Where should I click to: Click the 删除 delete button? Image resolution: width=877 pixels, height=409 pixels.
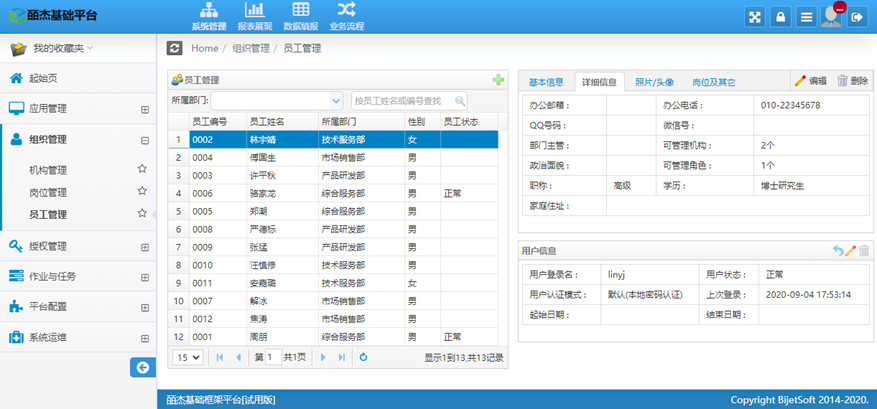pos(852,81)
